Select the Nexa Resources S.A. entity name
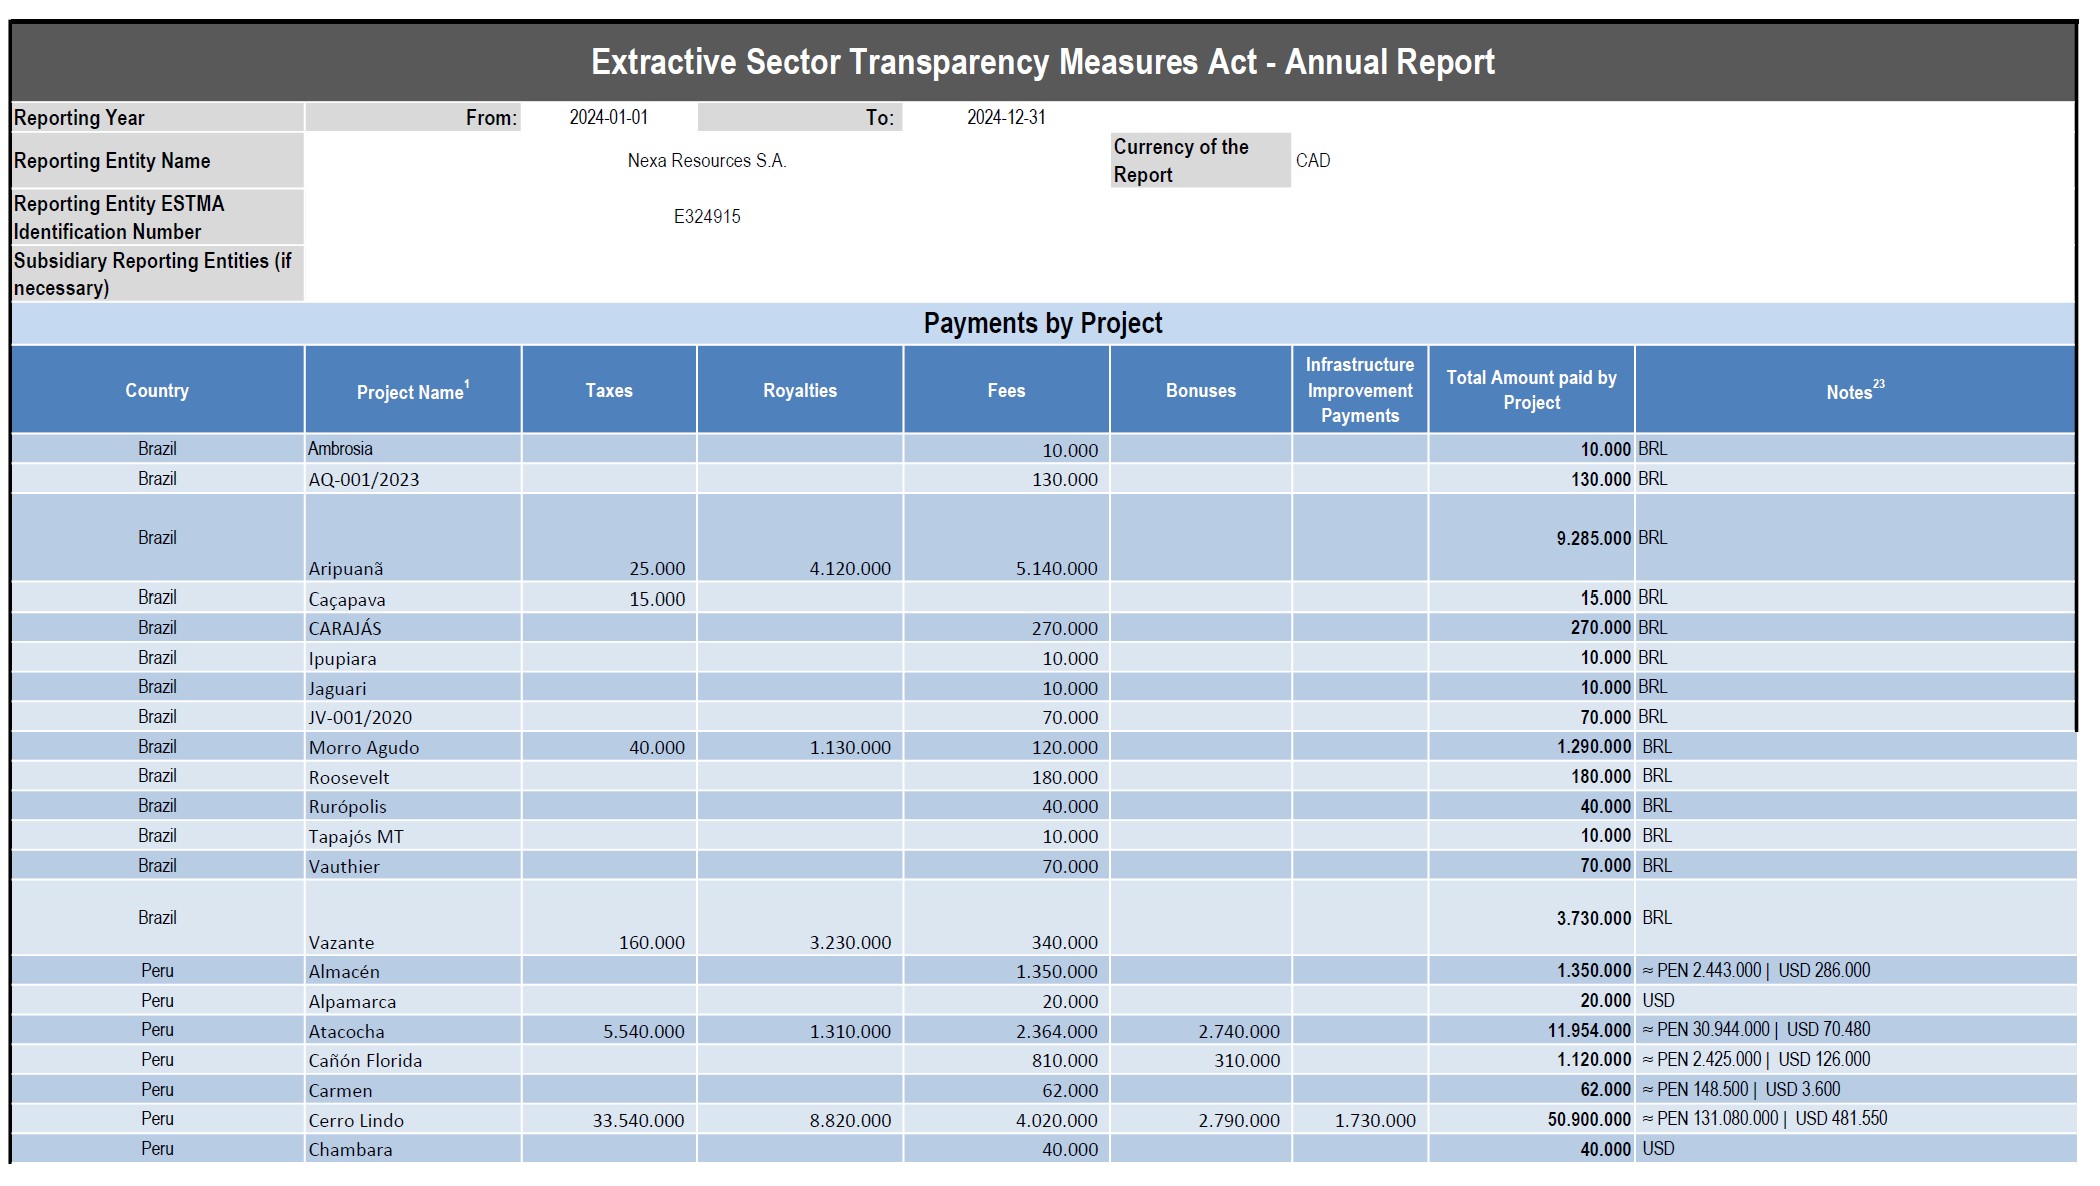The height and width of the screenshot is (1186, 2100). tap(706, 160)
